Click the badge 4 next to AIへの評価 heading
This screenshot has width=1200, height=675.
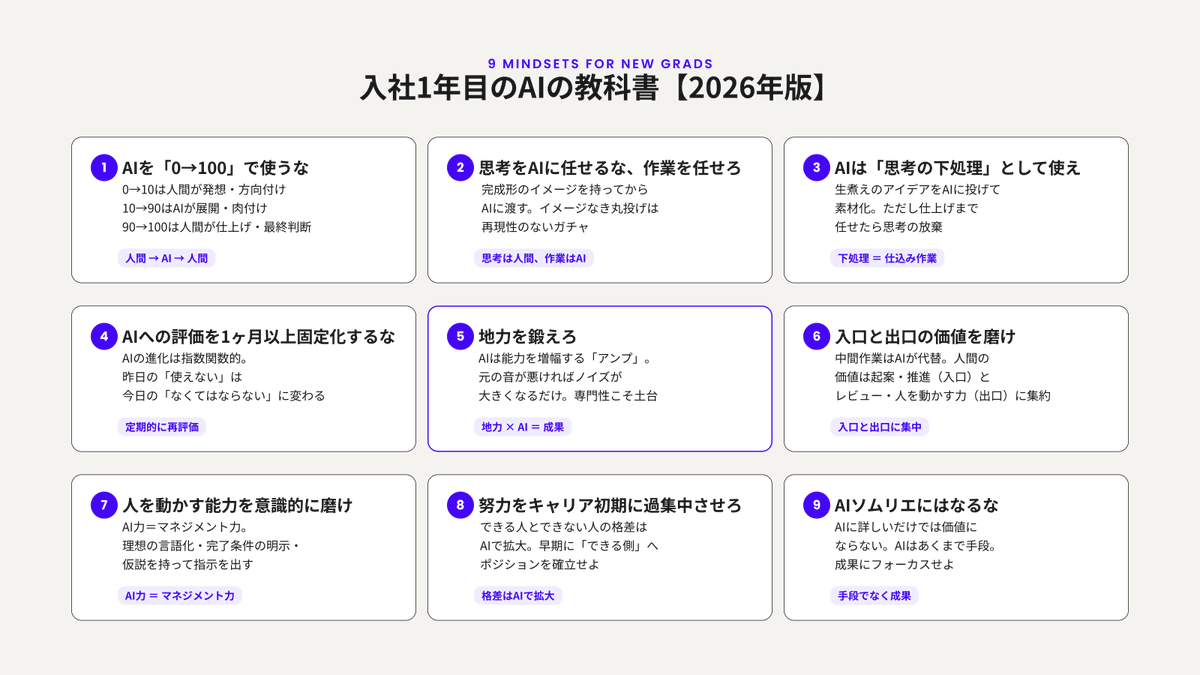coord(102,337)
